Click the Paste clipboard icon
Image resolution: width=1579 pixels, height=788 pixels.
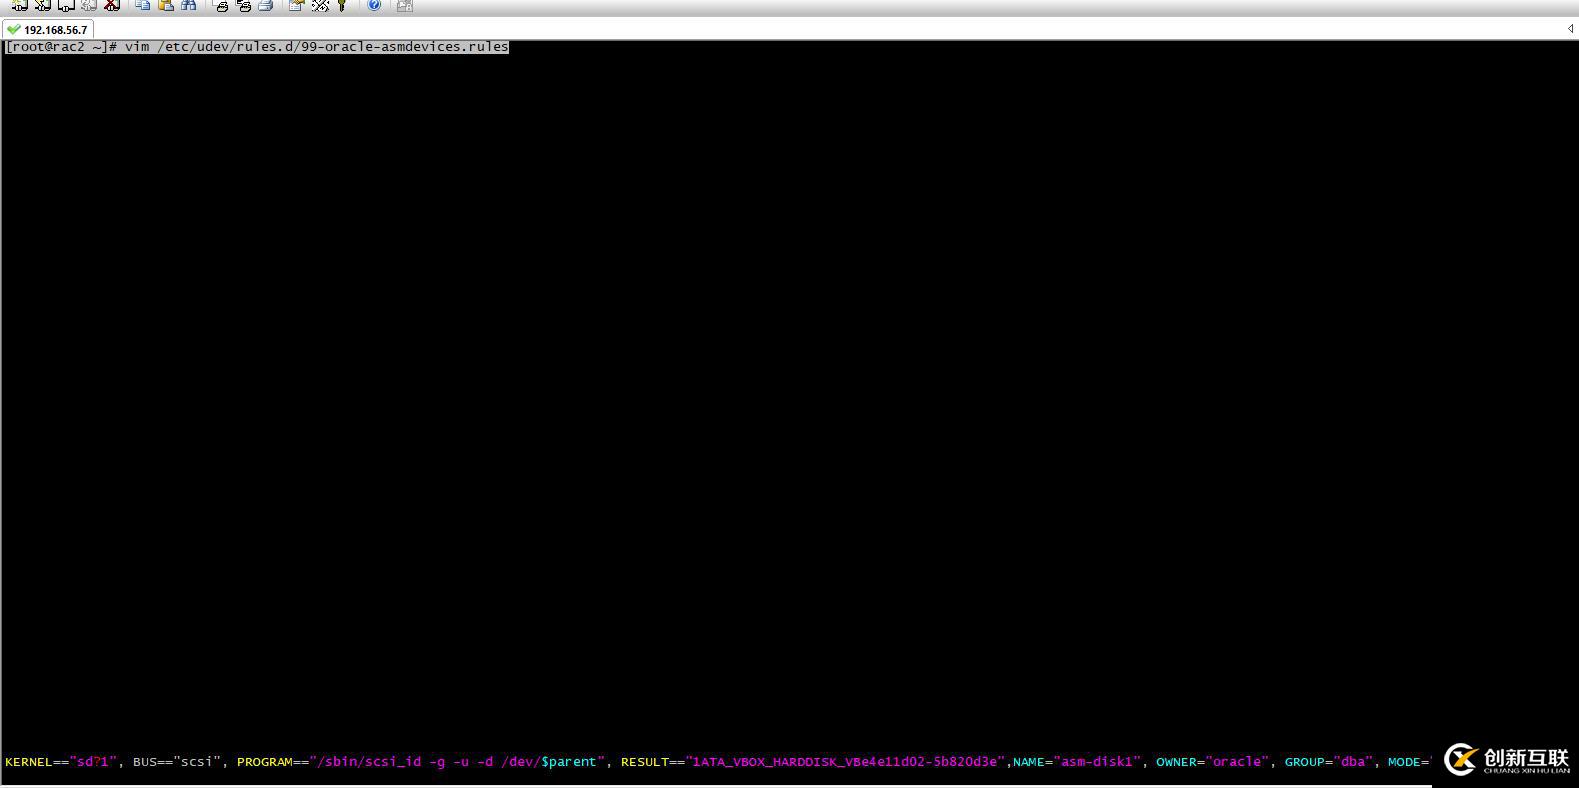click(166, 5)
